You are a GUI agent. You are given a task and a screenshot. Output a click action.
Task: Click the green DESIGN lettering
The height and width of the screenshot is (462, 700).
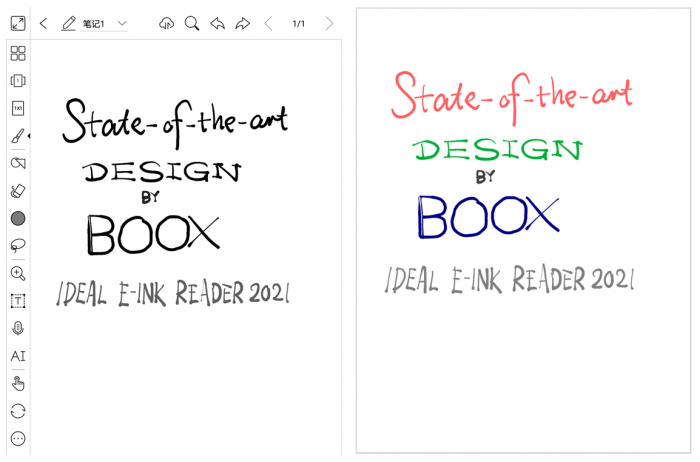497,150
